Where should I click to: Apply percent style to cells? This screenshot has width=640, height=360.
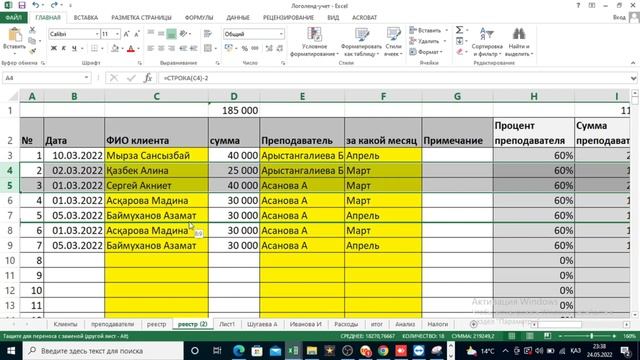pos(244,49)
